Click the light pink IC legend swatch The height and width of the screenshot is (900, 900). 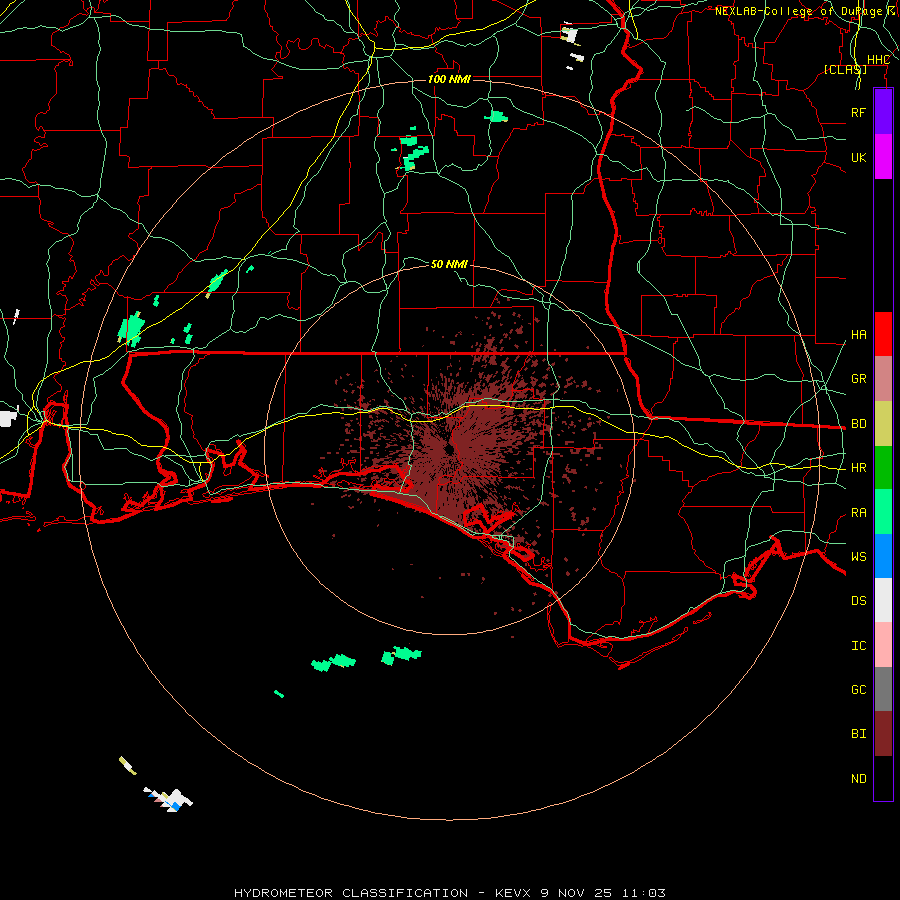coord(883,645)
